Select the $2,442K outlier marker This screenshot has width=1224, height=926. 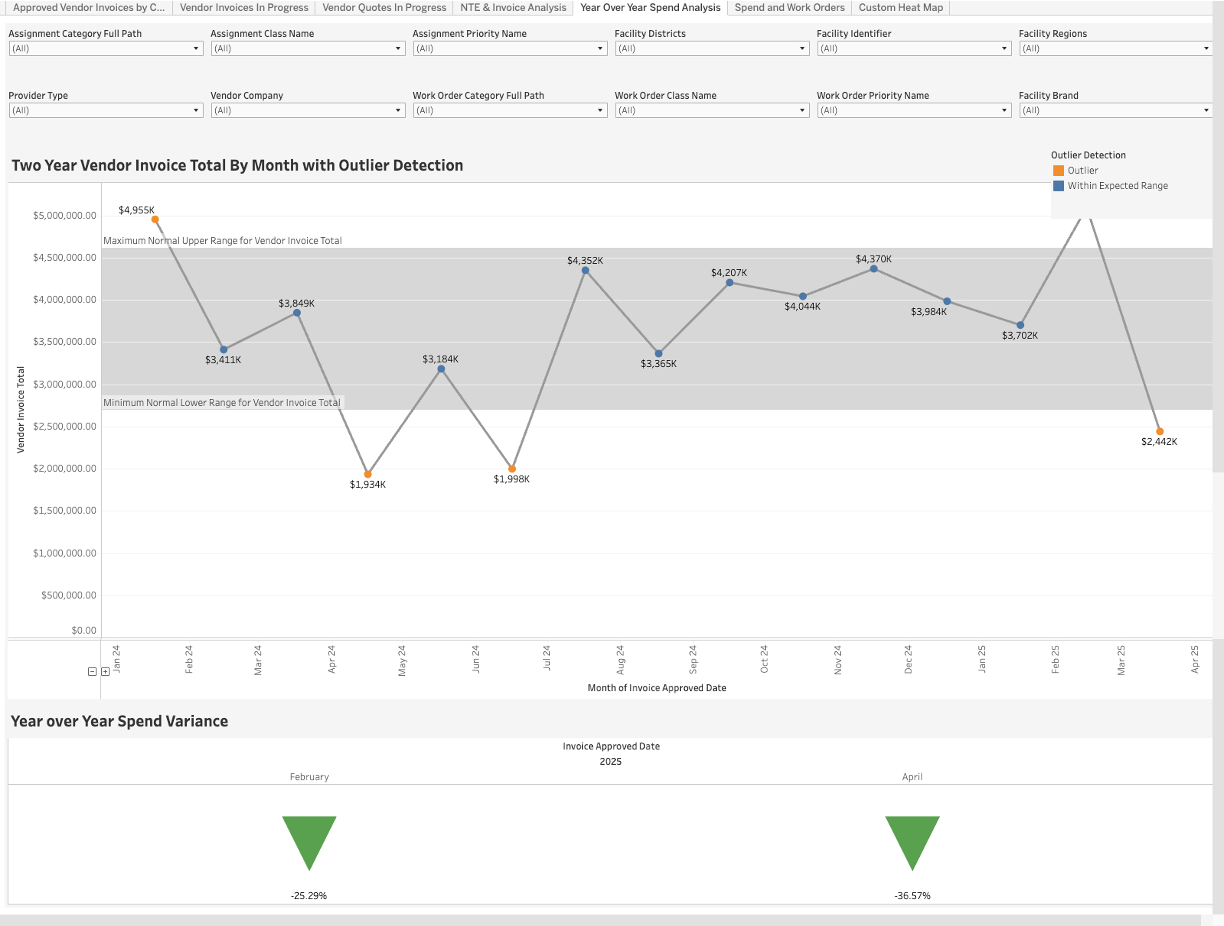pos(1160,431)
